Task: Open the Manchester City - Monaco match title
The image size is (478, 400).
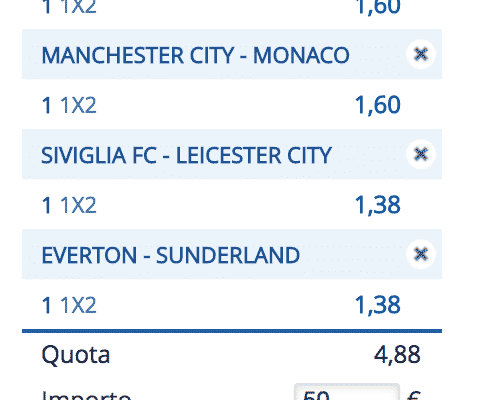Action: click(x=195, y=55)
